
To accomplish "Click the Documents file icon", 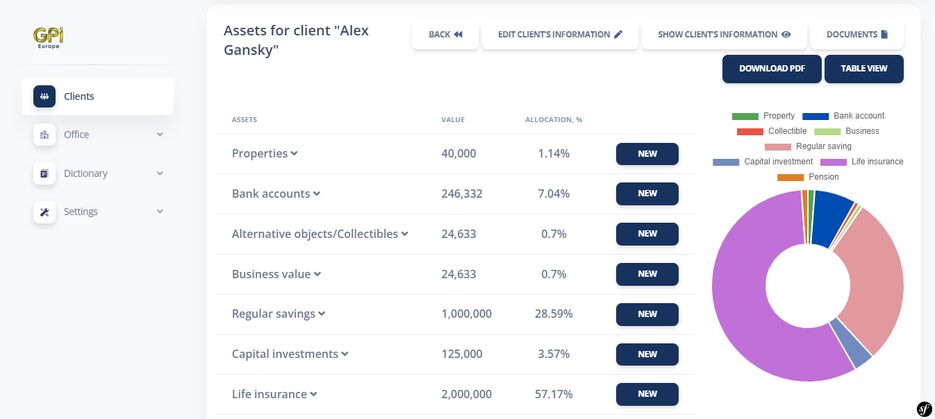I will tap(884, 35).
